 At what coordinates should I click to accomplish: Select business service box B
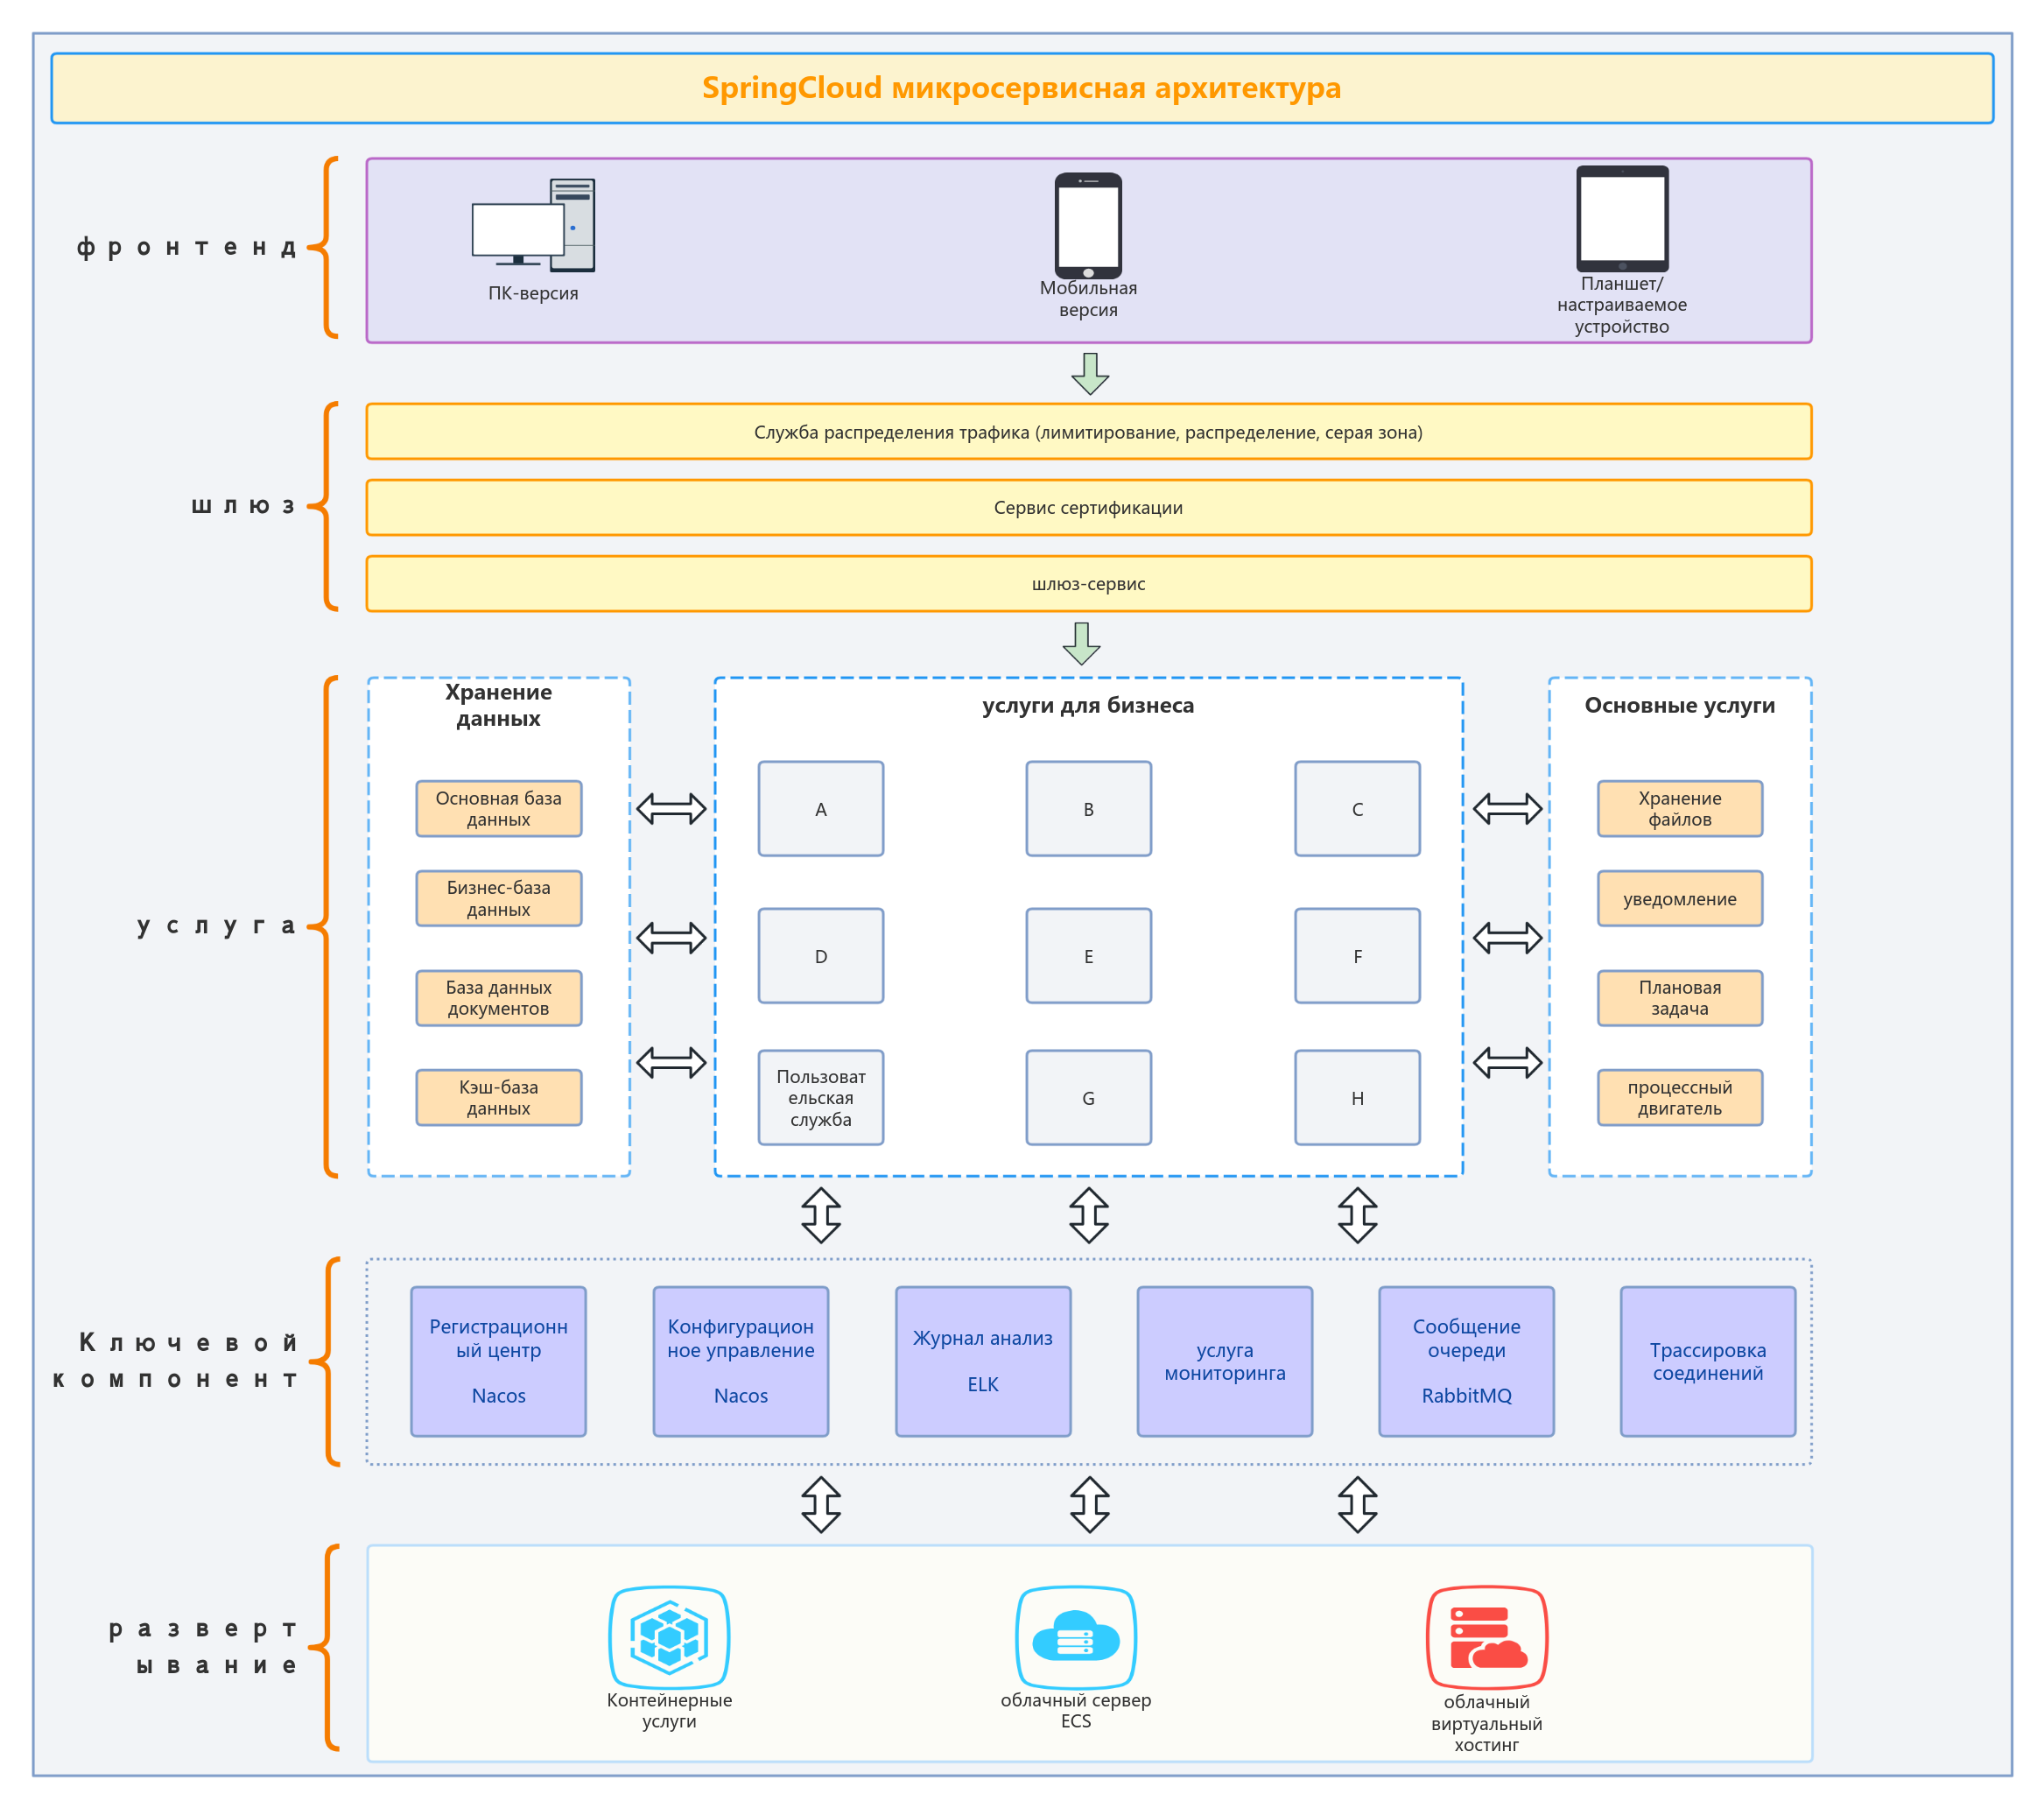[x=1089, y=809]
